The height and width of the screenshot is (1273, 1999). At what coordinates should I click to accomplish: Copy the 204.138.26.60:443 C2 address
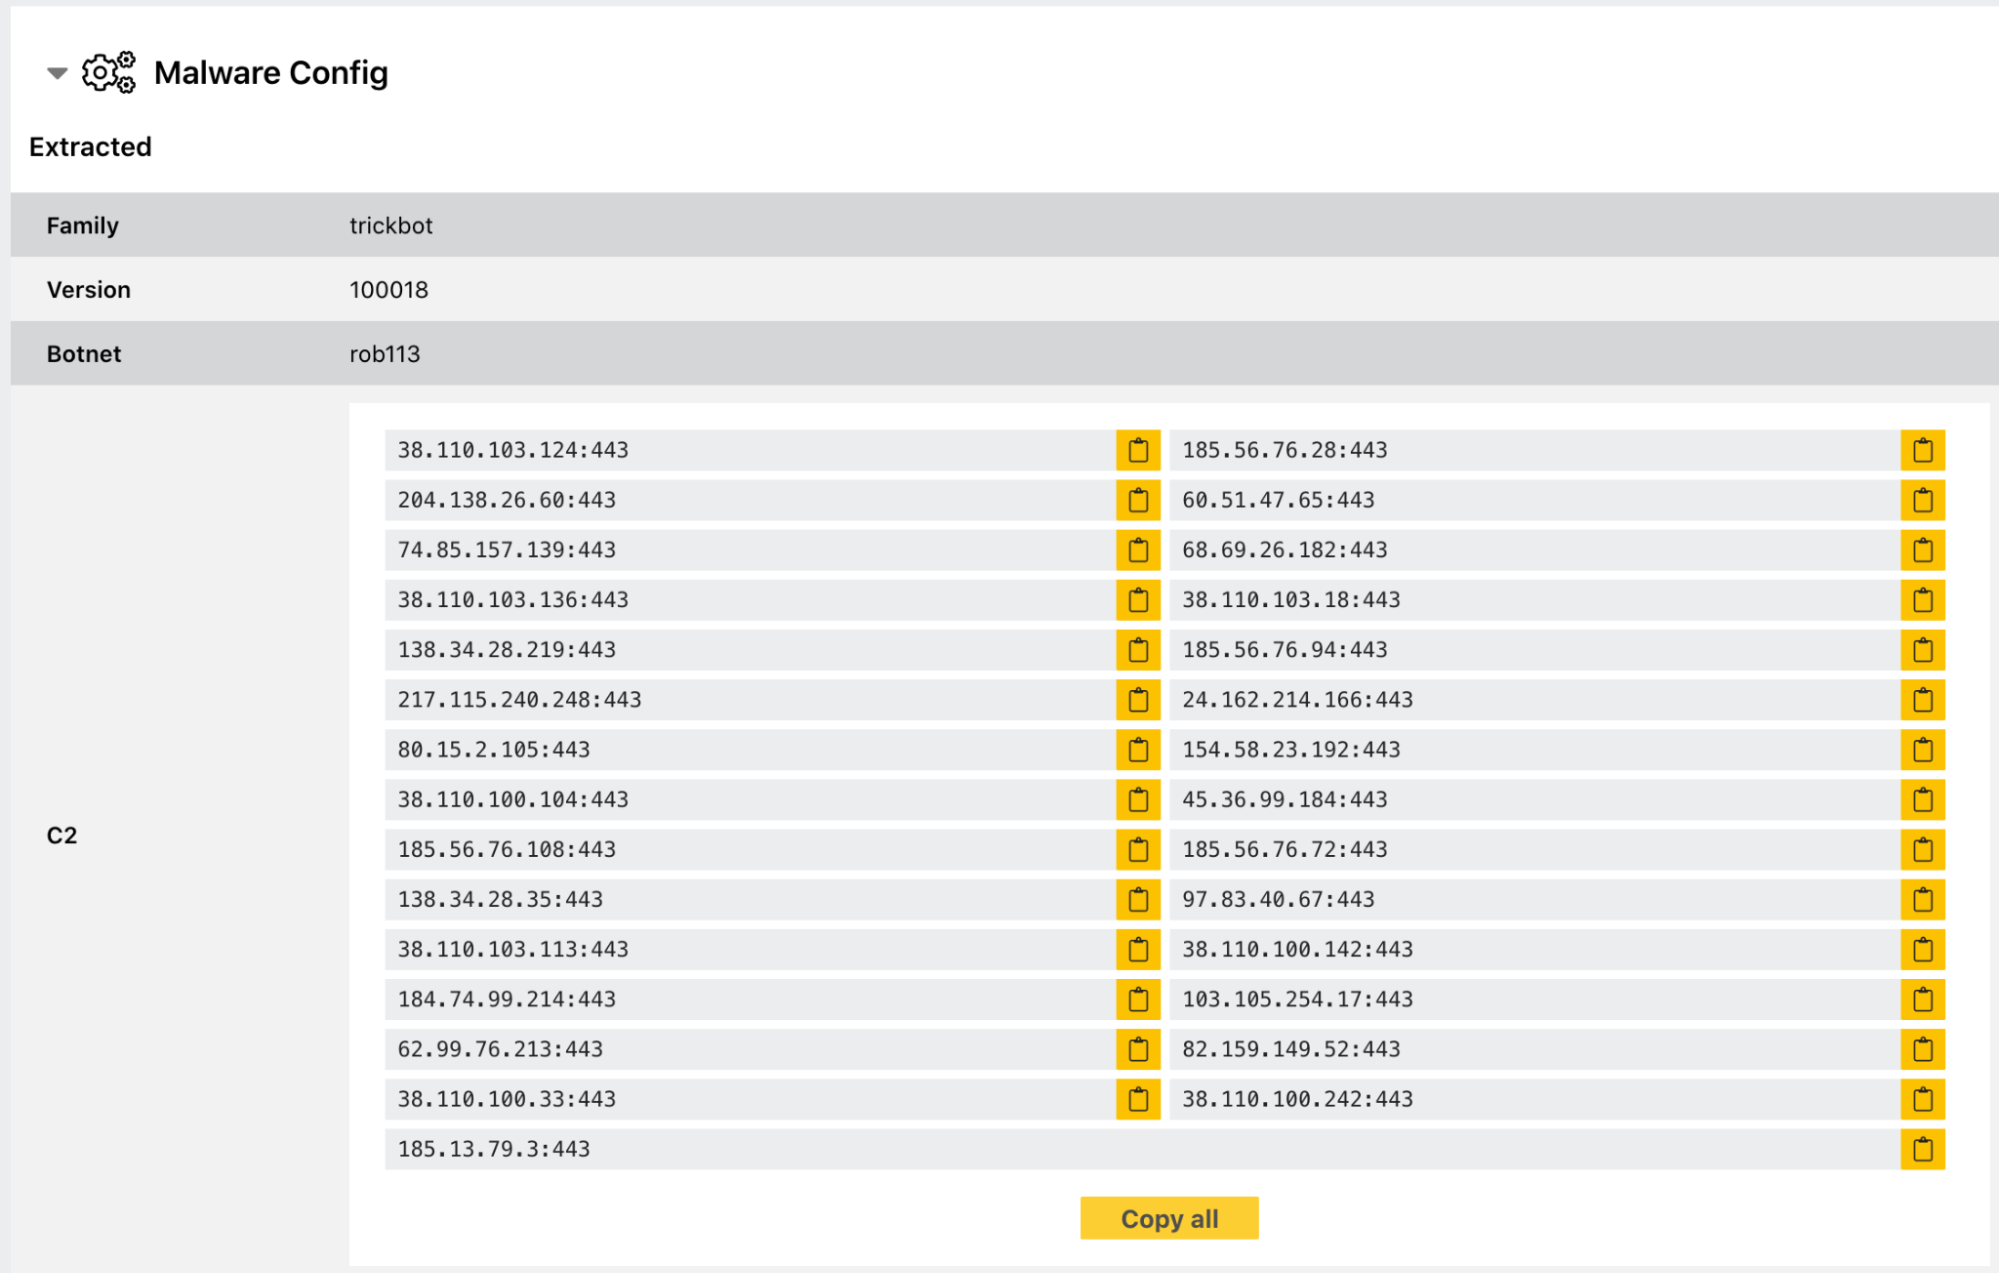1137,500
